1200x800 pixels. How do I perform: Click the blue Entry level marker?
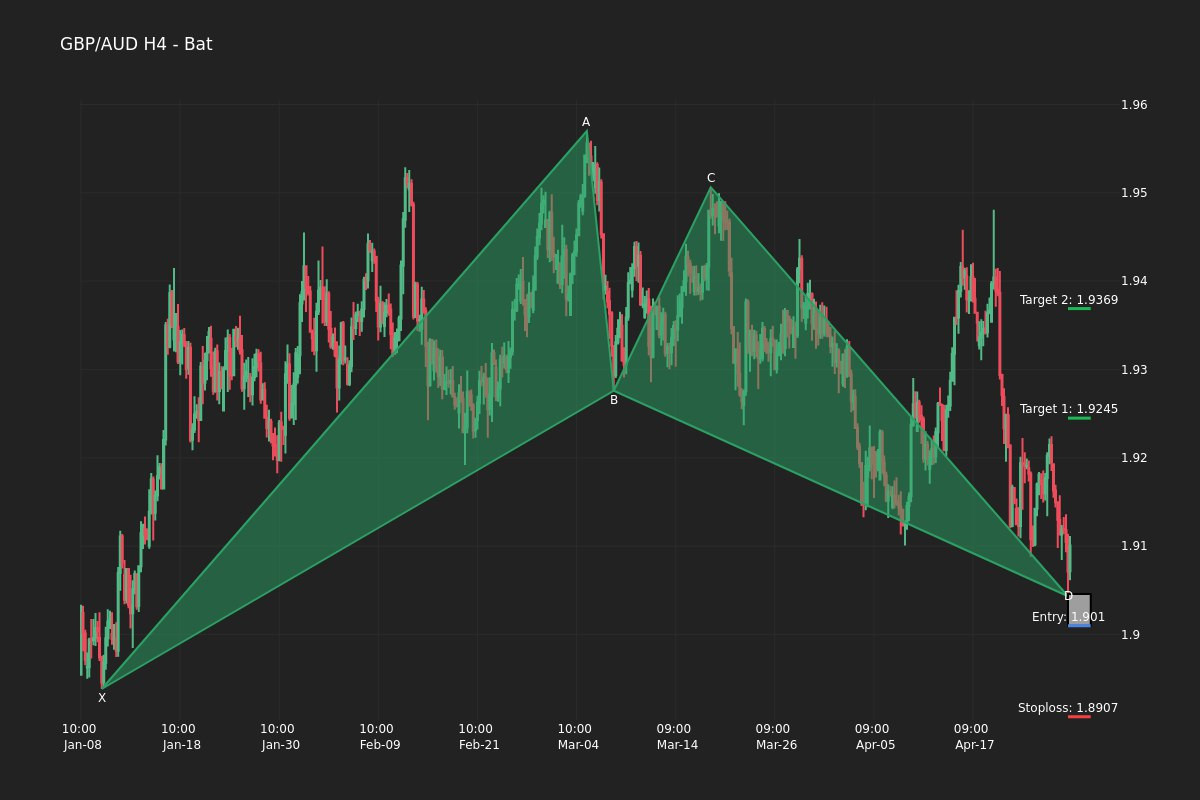click(1079, 625)
